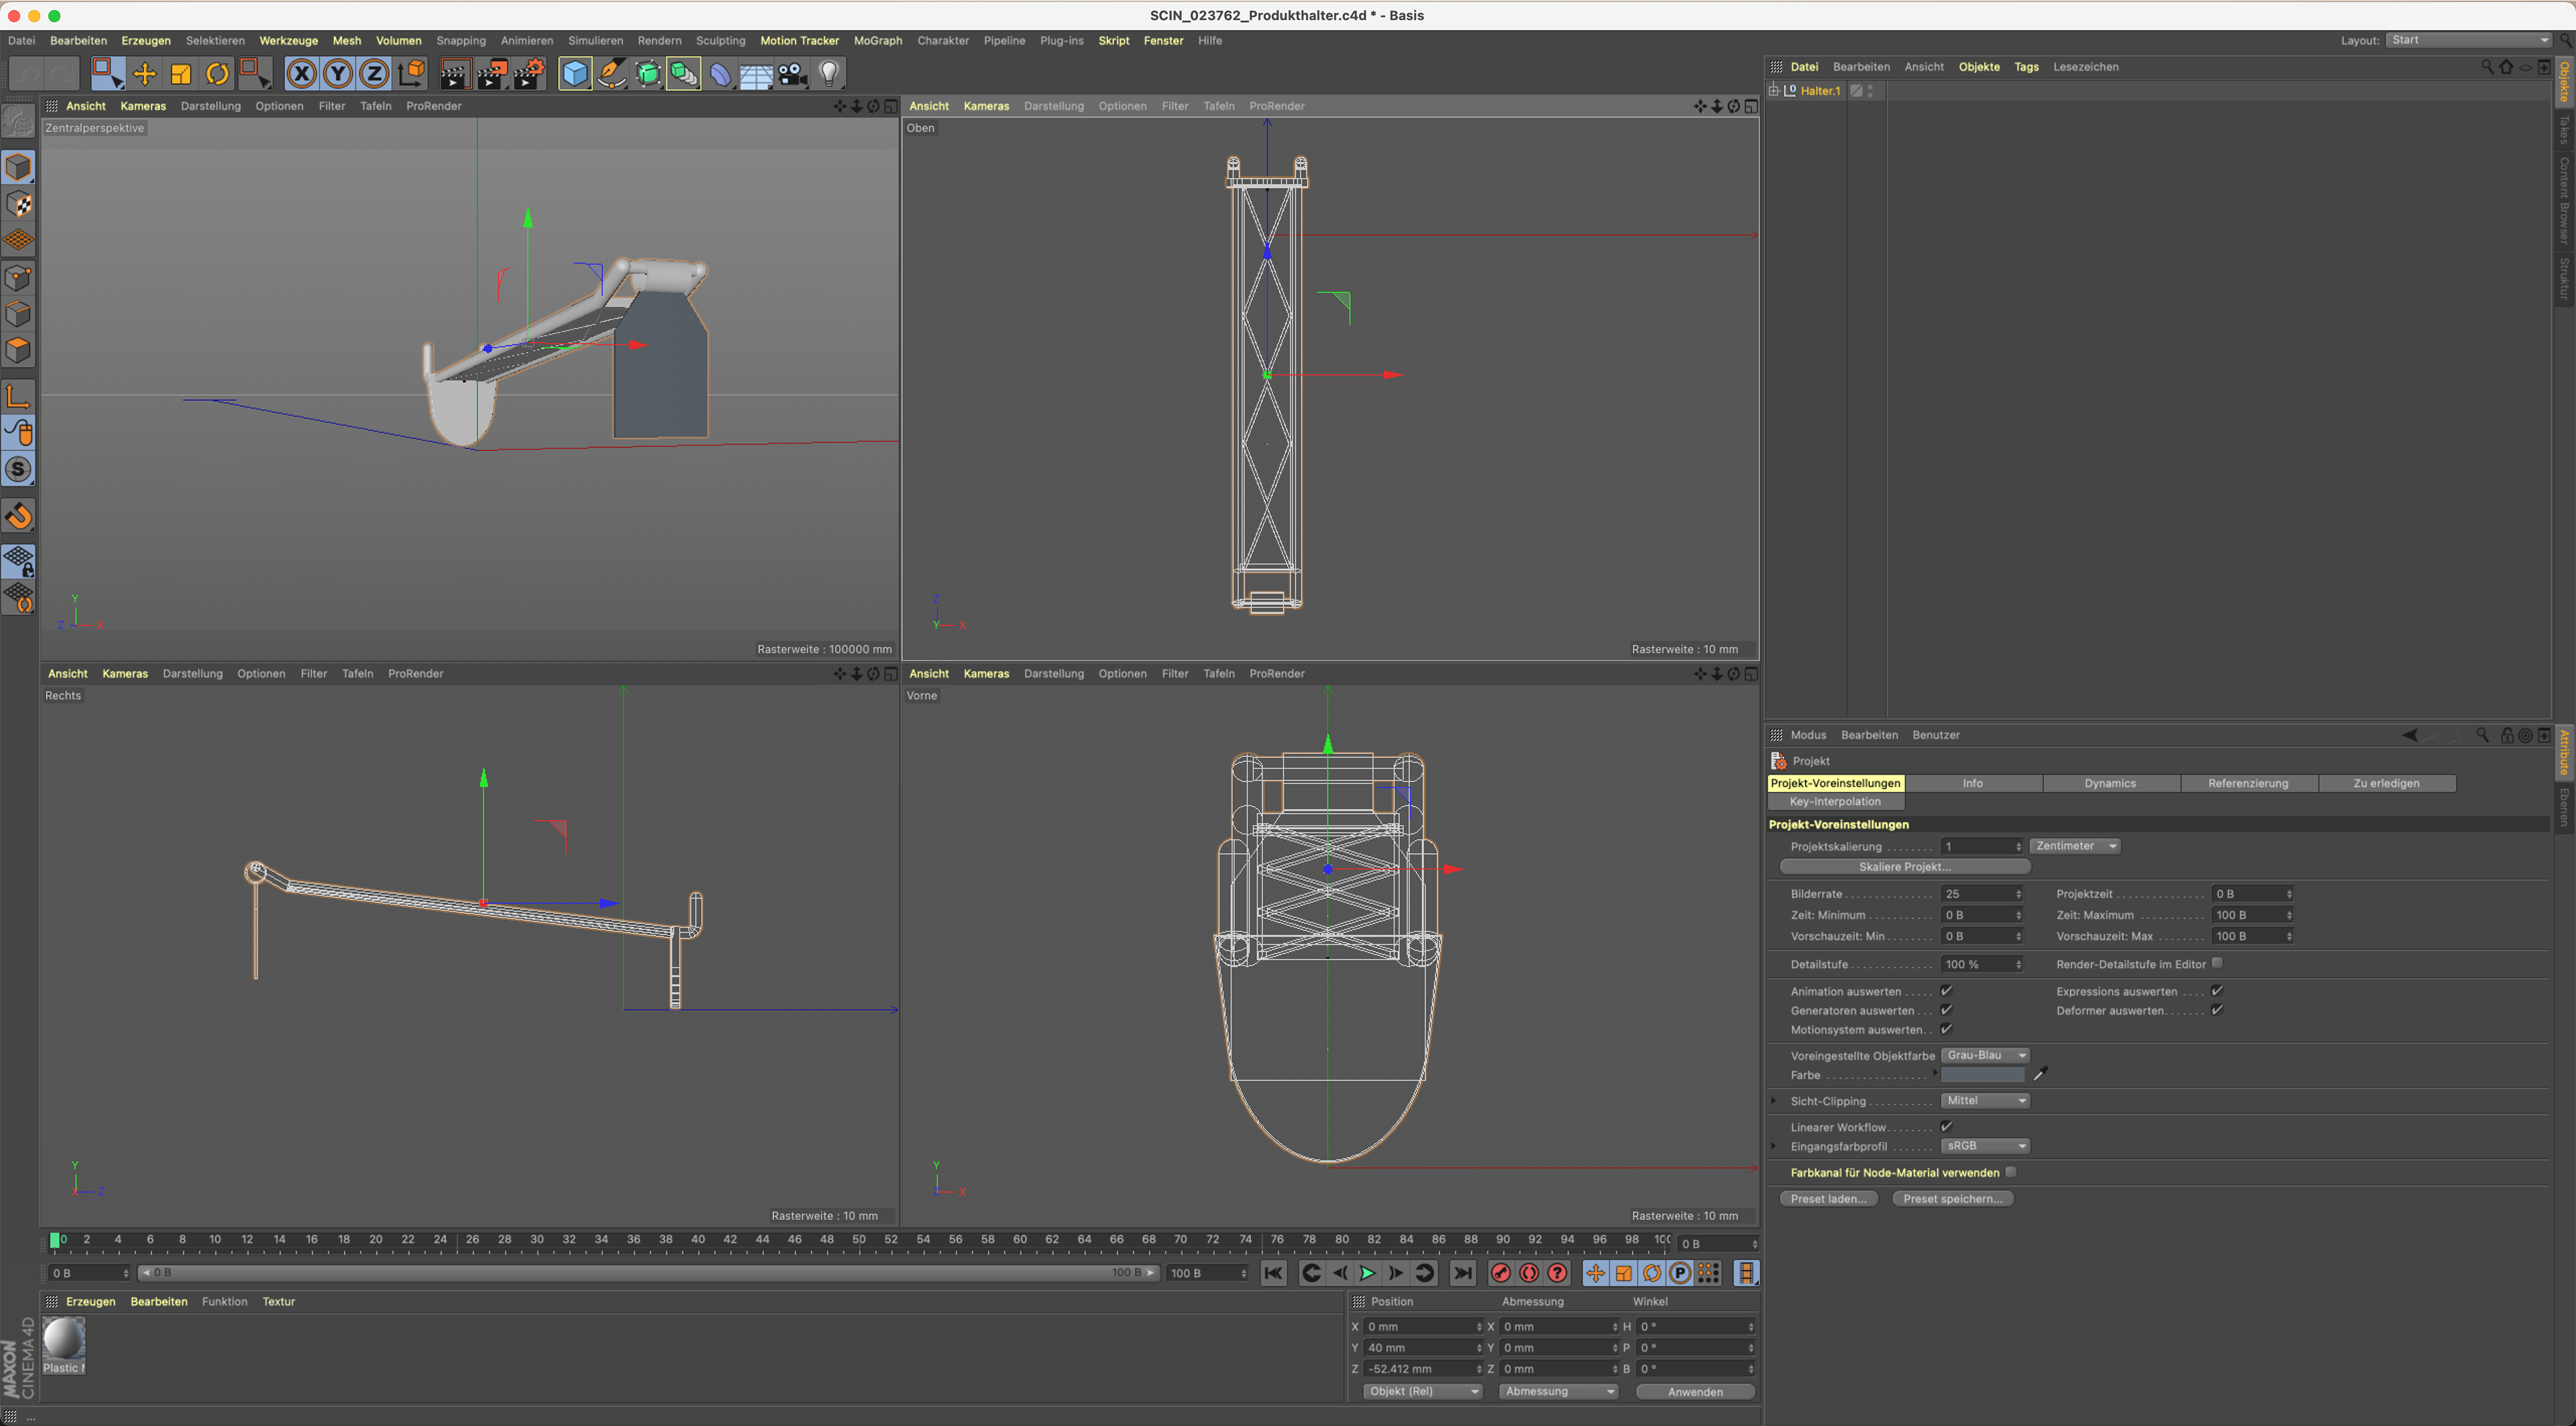The height and width of the screenshot is (1426, 2576).
Task: Click the camera object icon
Action: [x=793, y=73]
